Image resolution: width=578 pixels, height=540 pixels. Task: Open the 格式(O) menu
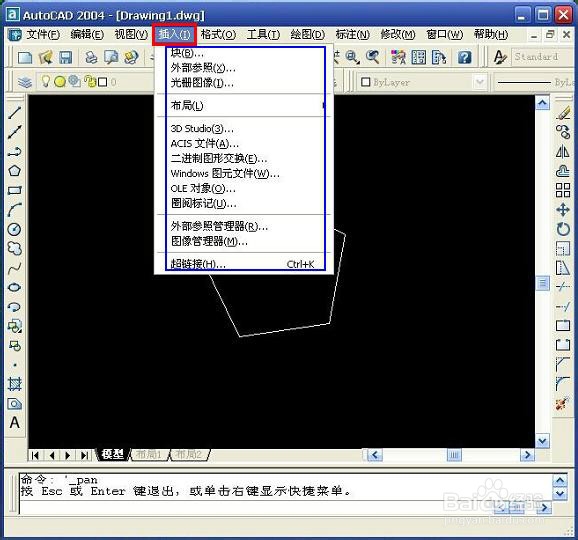point(218,35)
